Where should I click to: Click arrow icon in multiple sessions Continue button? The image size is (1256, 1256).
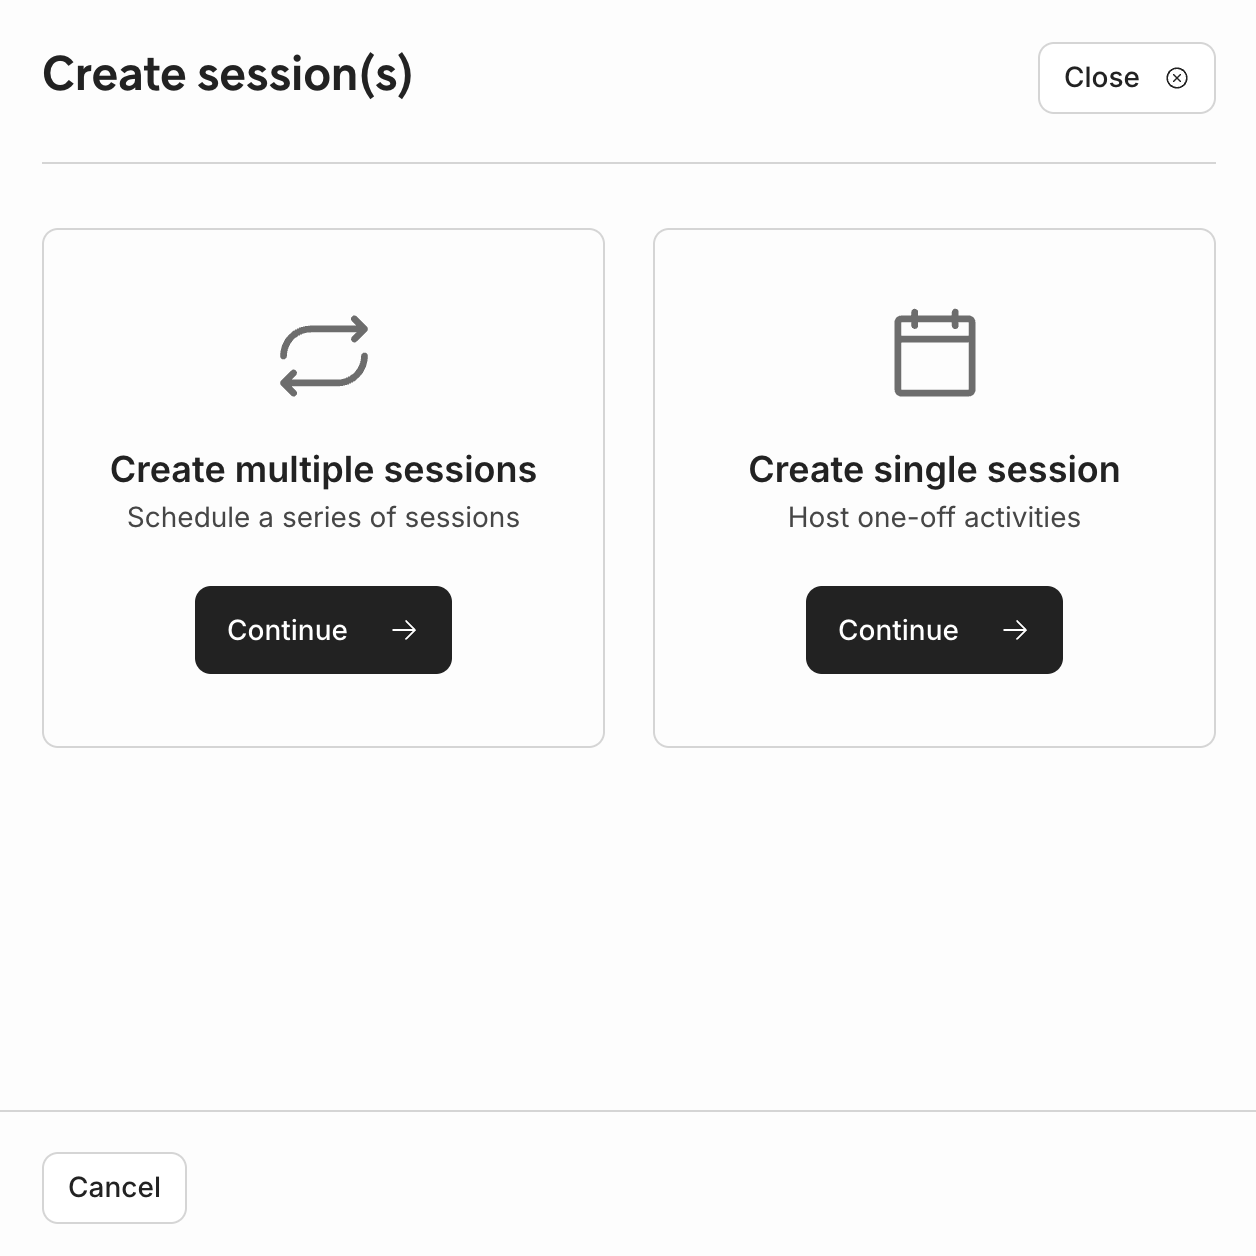(404, 630)
